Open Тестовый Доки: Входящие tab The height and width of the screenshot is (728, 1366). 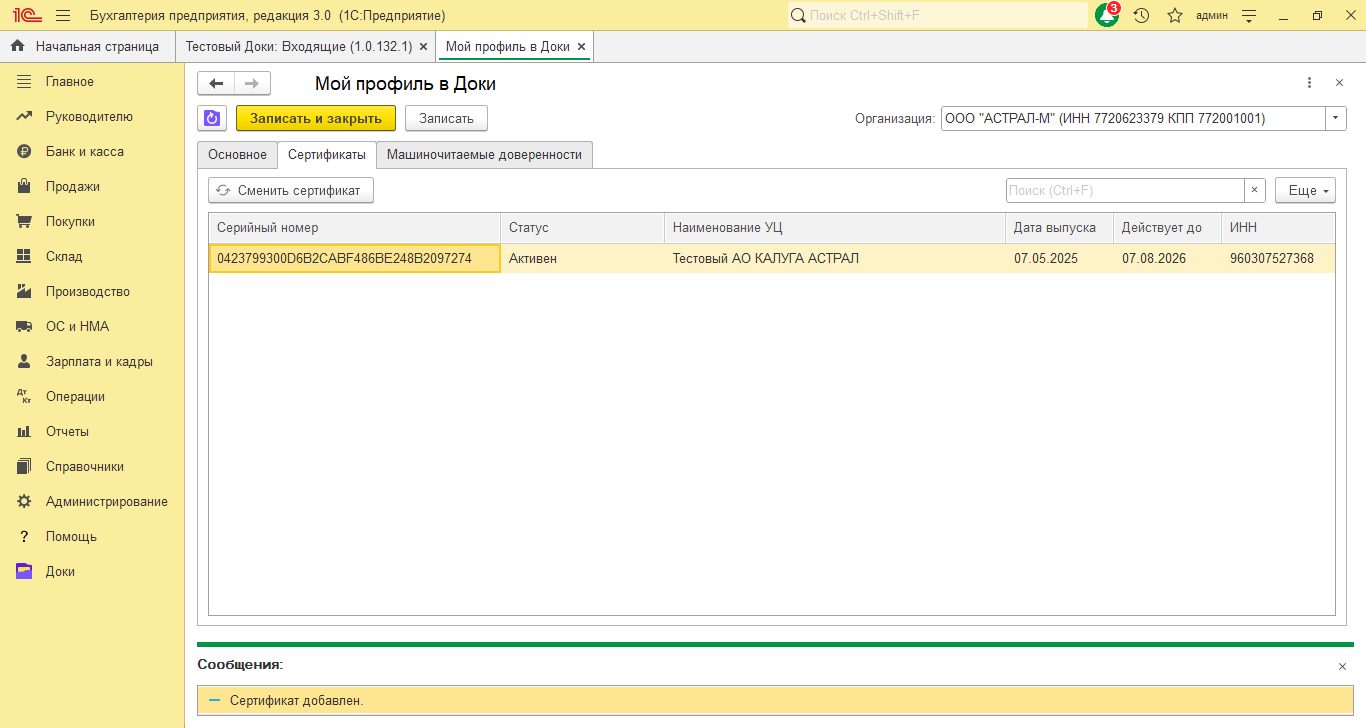pyautogui.click(x=298, y=47)
